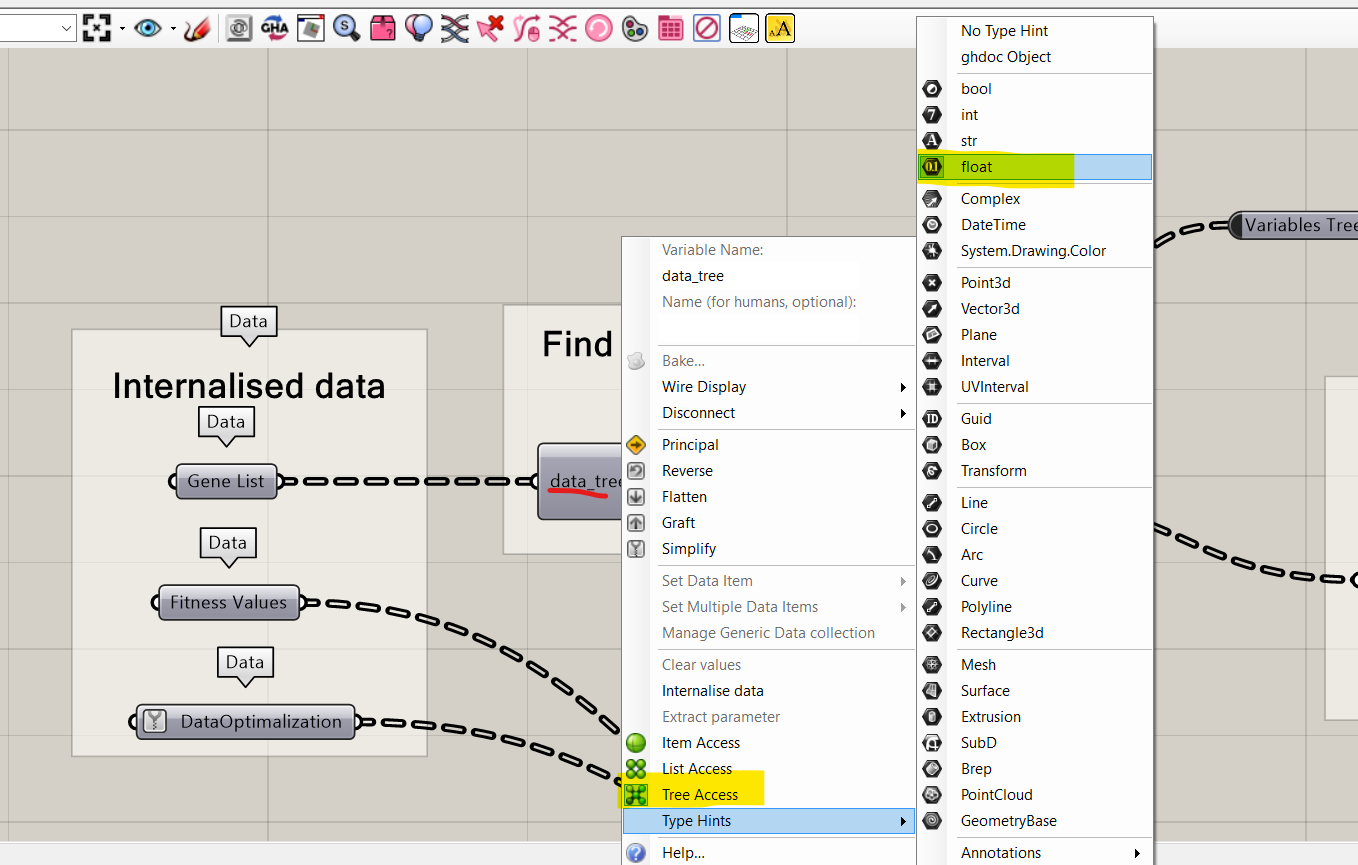Click the red prohibited circle icon
Screen dimensions: 1358x865
(706, 29)
